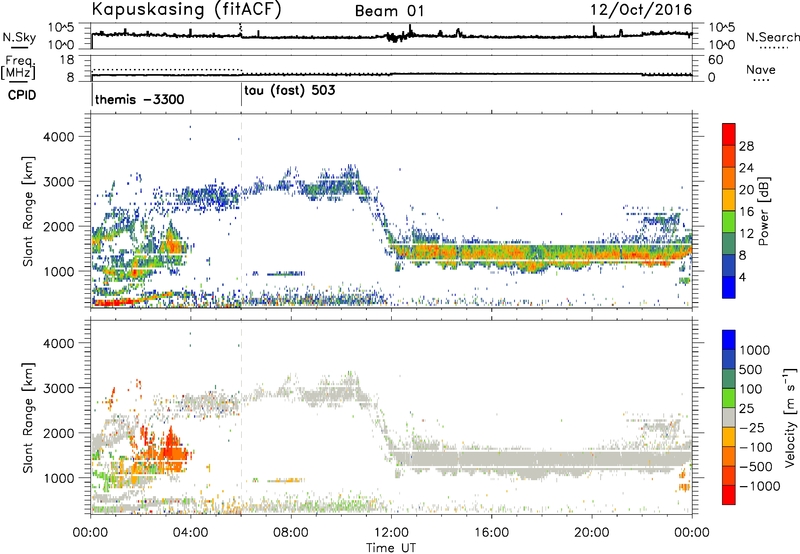The height and width of the screenshot is (554, 800).
Task: Click the 'Velocity [m s-1]' colorbar title
Action: (790, 417)
